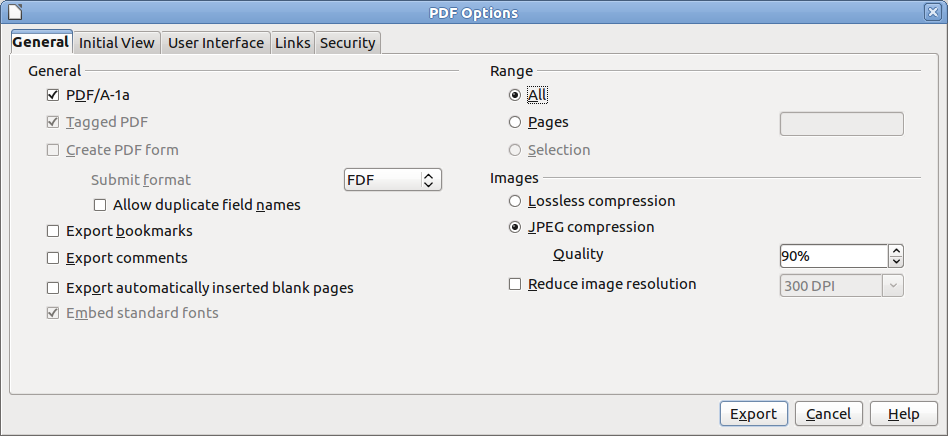This screenshot has width=948, height=436.
Task: Open the Security tab
Action: [348, 43]
